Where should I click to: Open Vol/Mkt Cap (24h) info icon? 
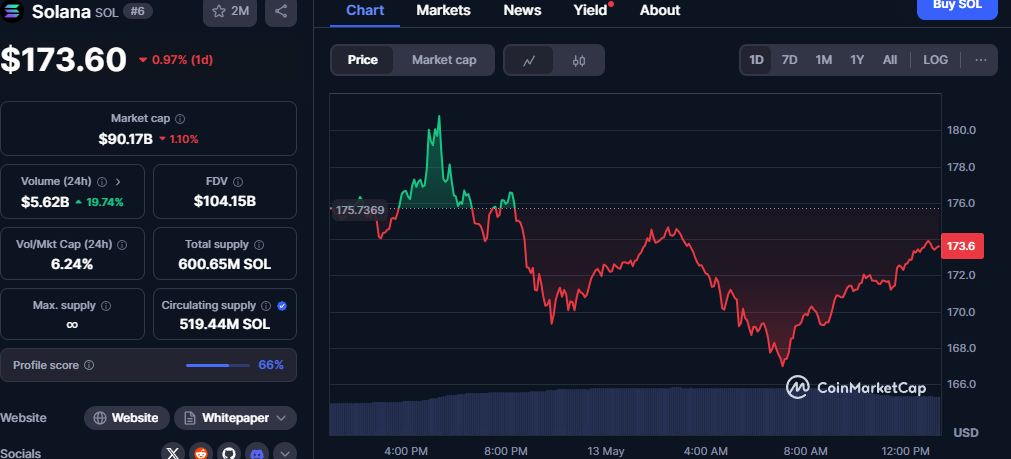(x=122, y=245)
